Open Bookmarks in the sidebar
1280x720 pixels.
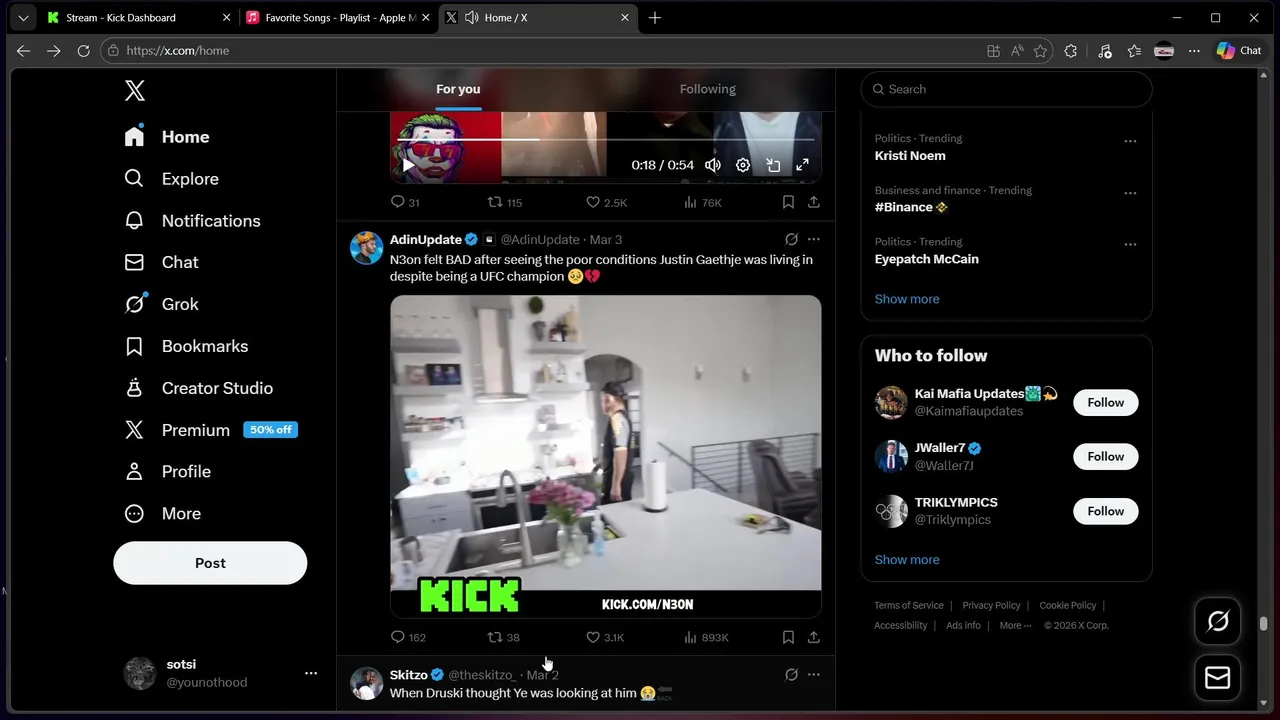pyautogui.click(x=186, y=346)
